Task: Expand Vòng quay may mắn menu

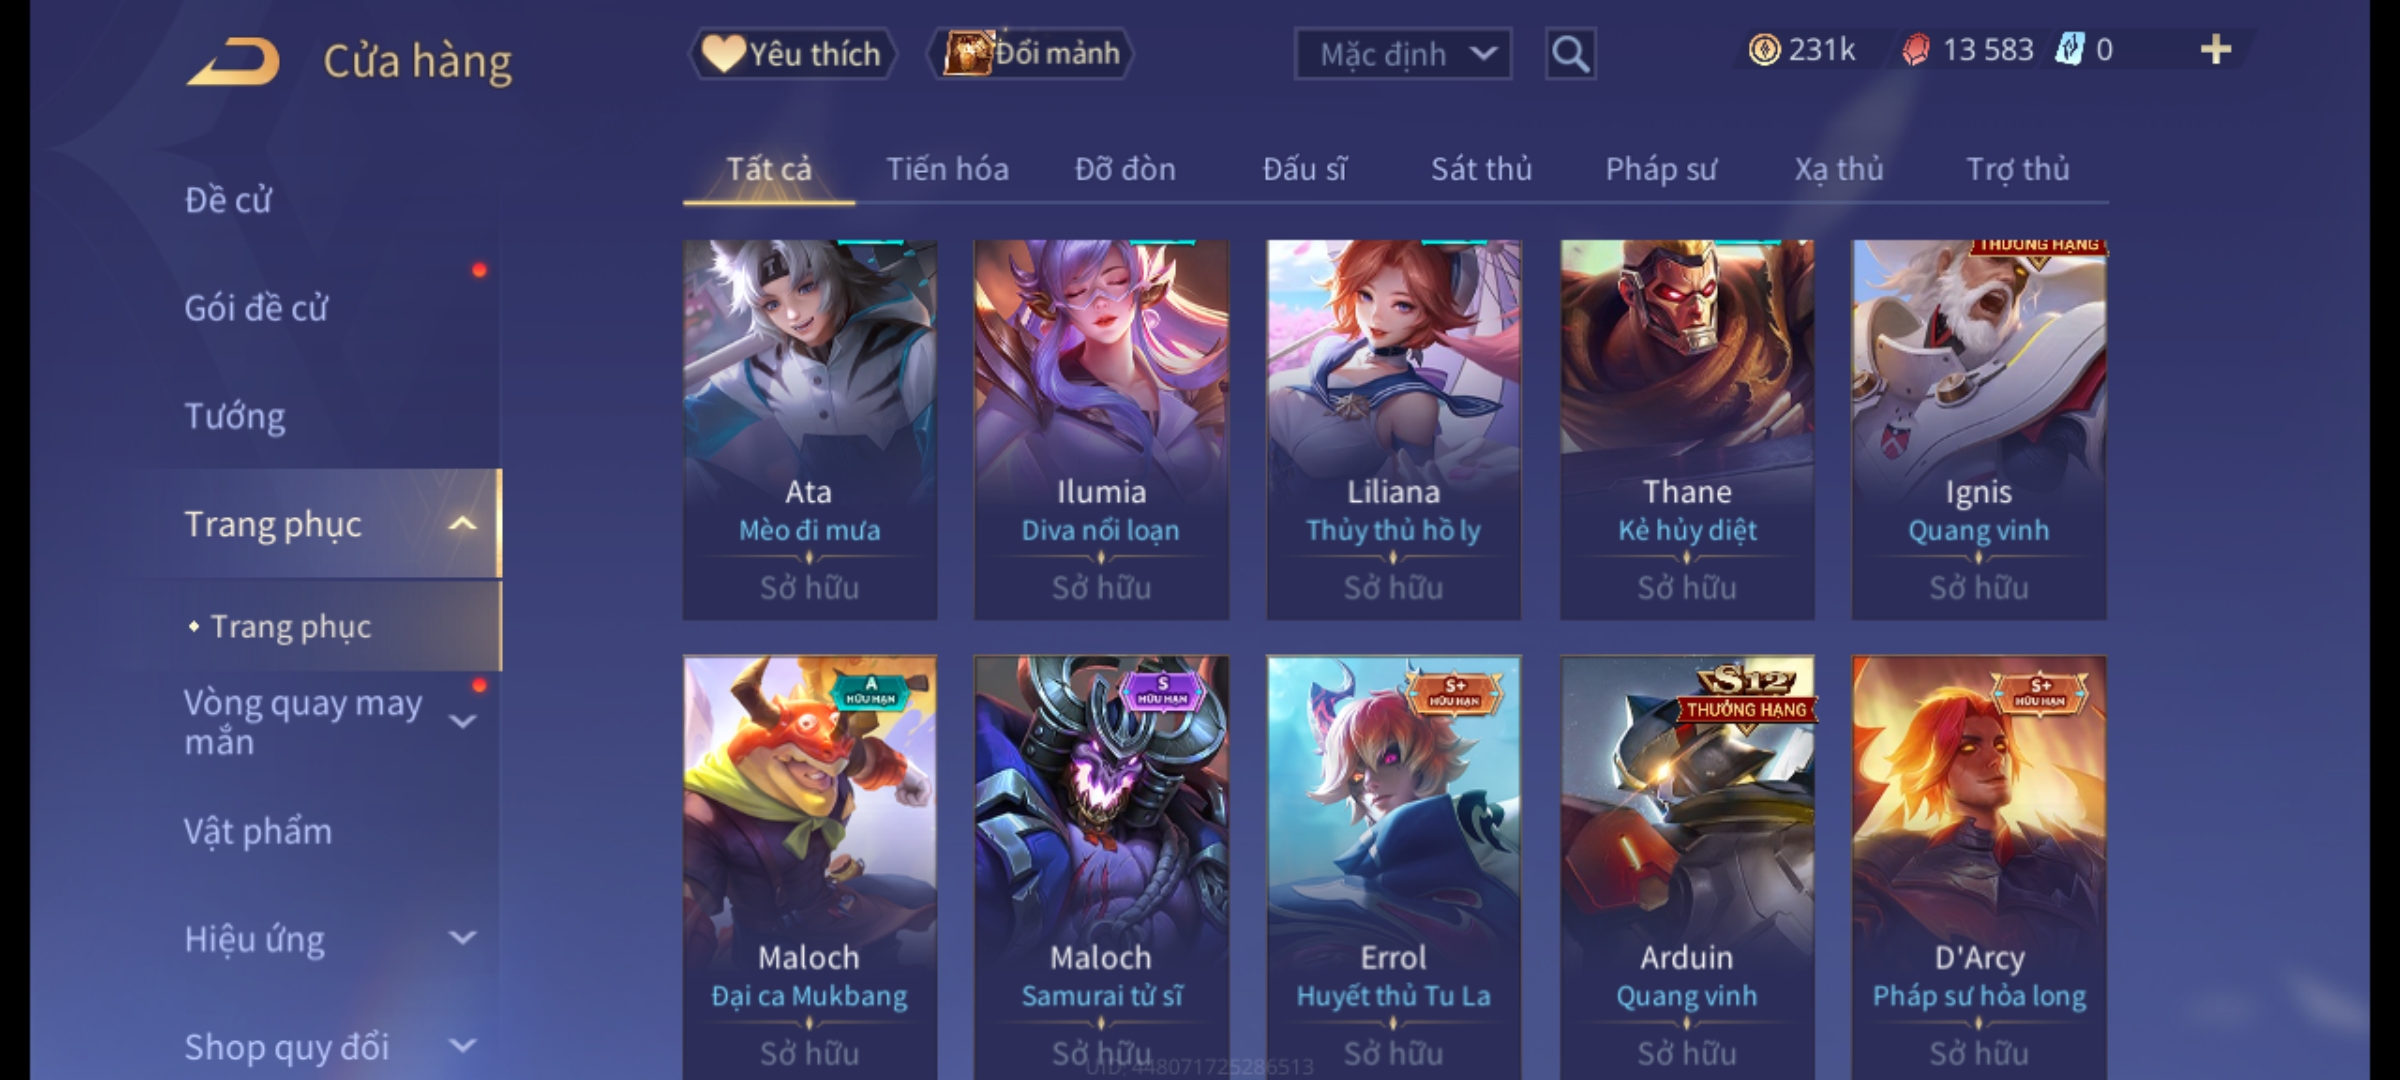Action: click(x=462, y=721)
